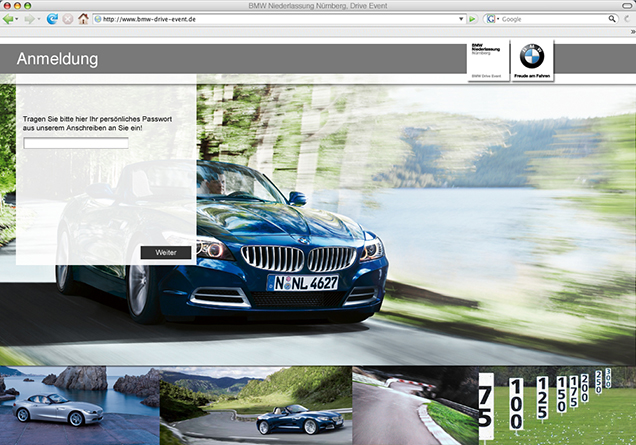The height and width of the screenshot is (445, 636).
Task: Click the Anmeldung page heading
Action: coord(57,59)
